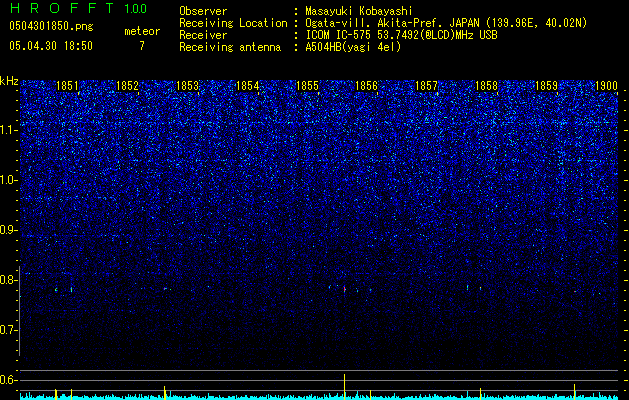Click the meteor count value 7
Screen dimensions: 629x400
[142, 46]
